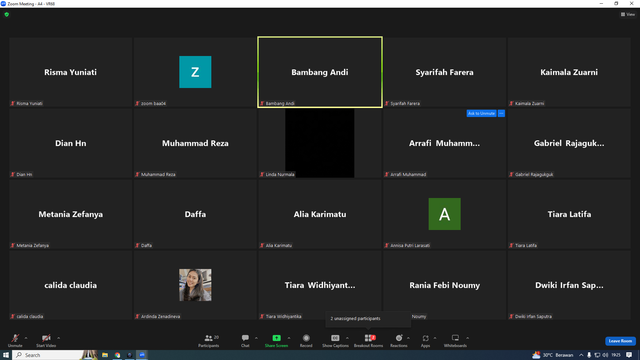Open more options on Arrafi Muhammad's tile
This screenshot has height=360, width=640.
pos(501,113)
